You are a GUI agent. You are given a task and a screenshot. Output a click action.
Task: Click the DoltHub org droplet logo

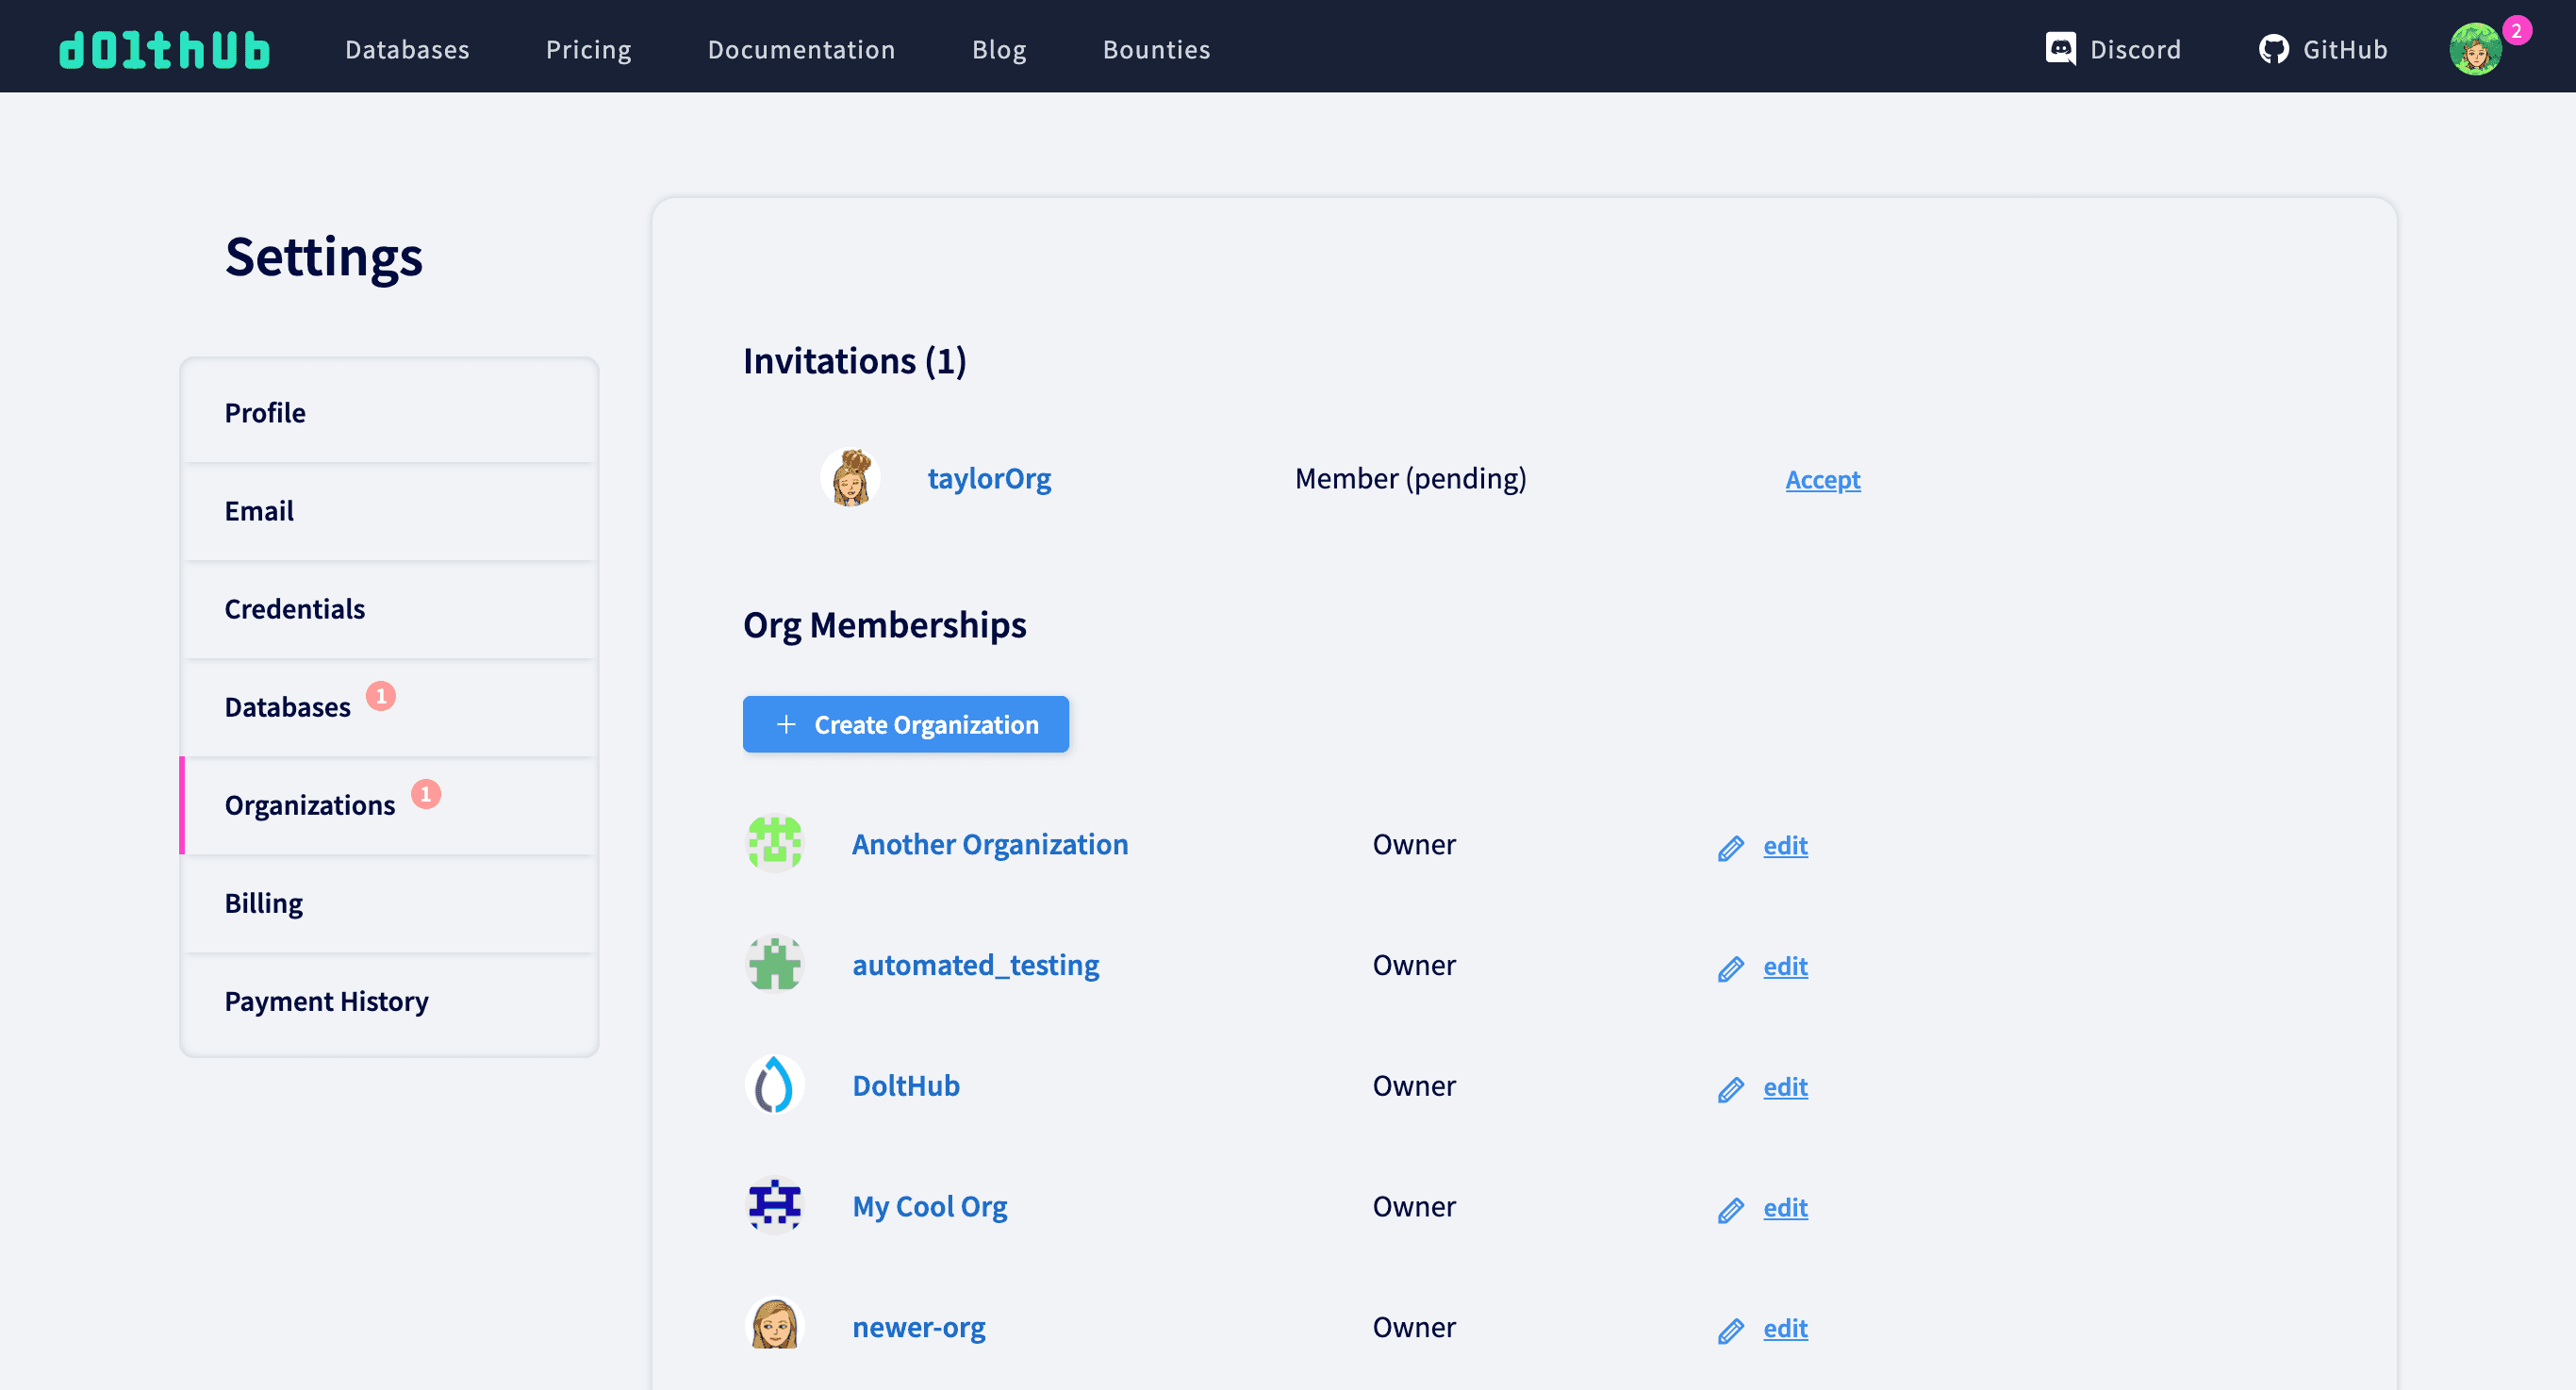775,1085
